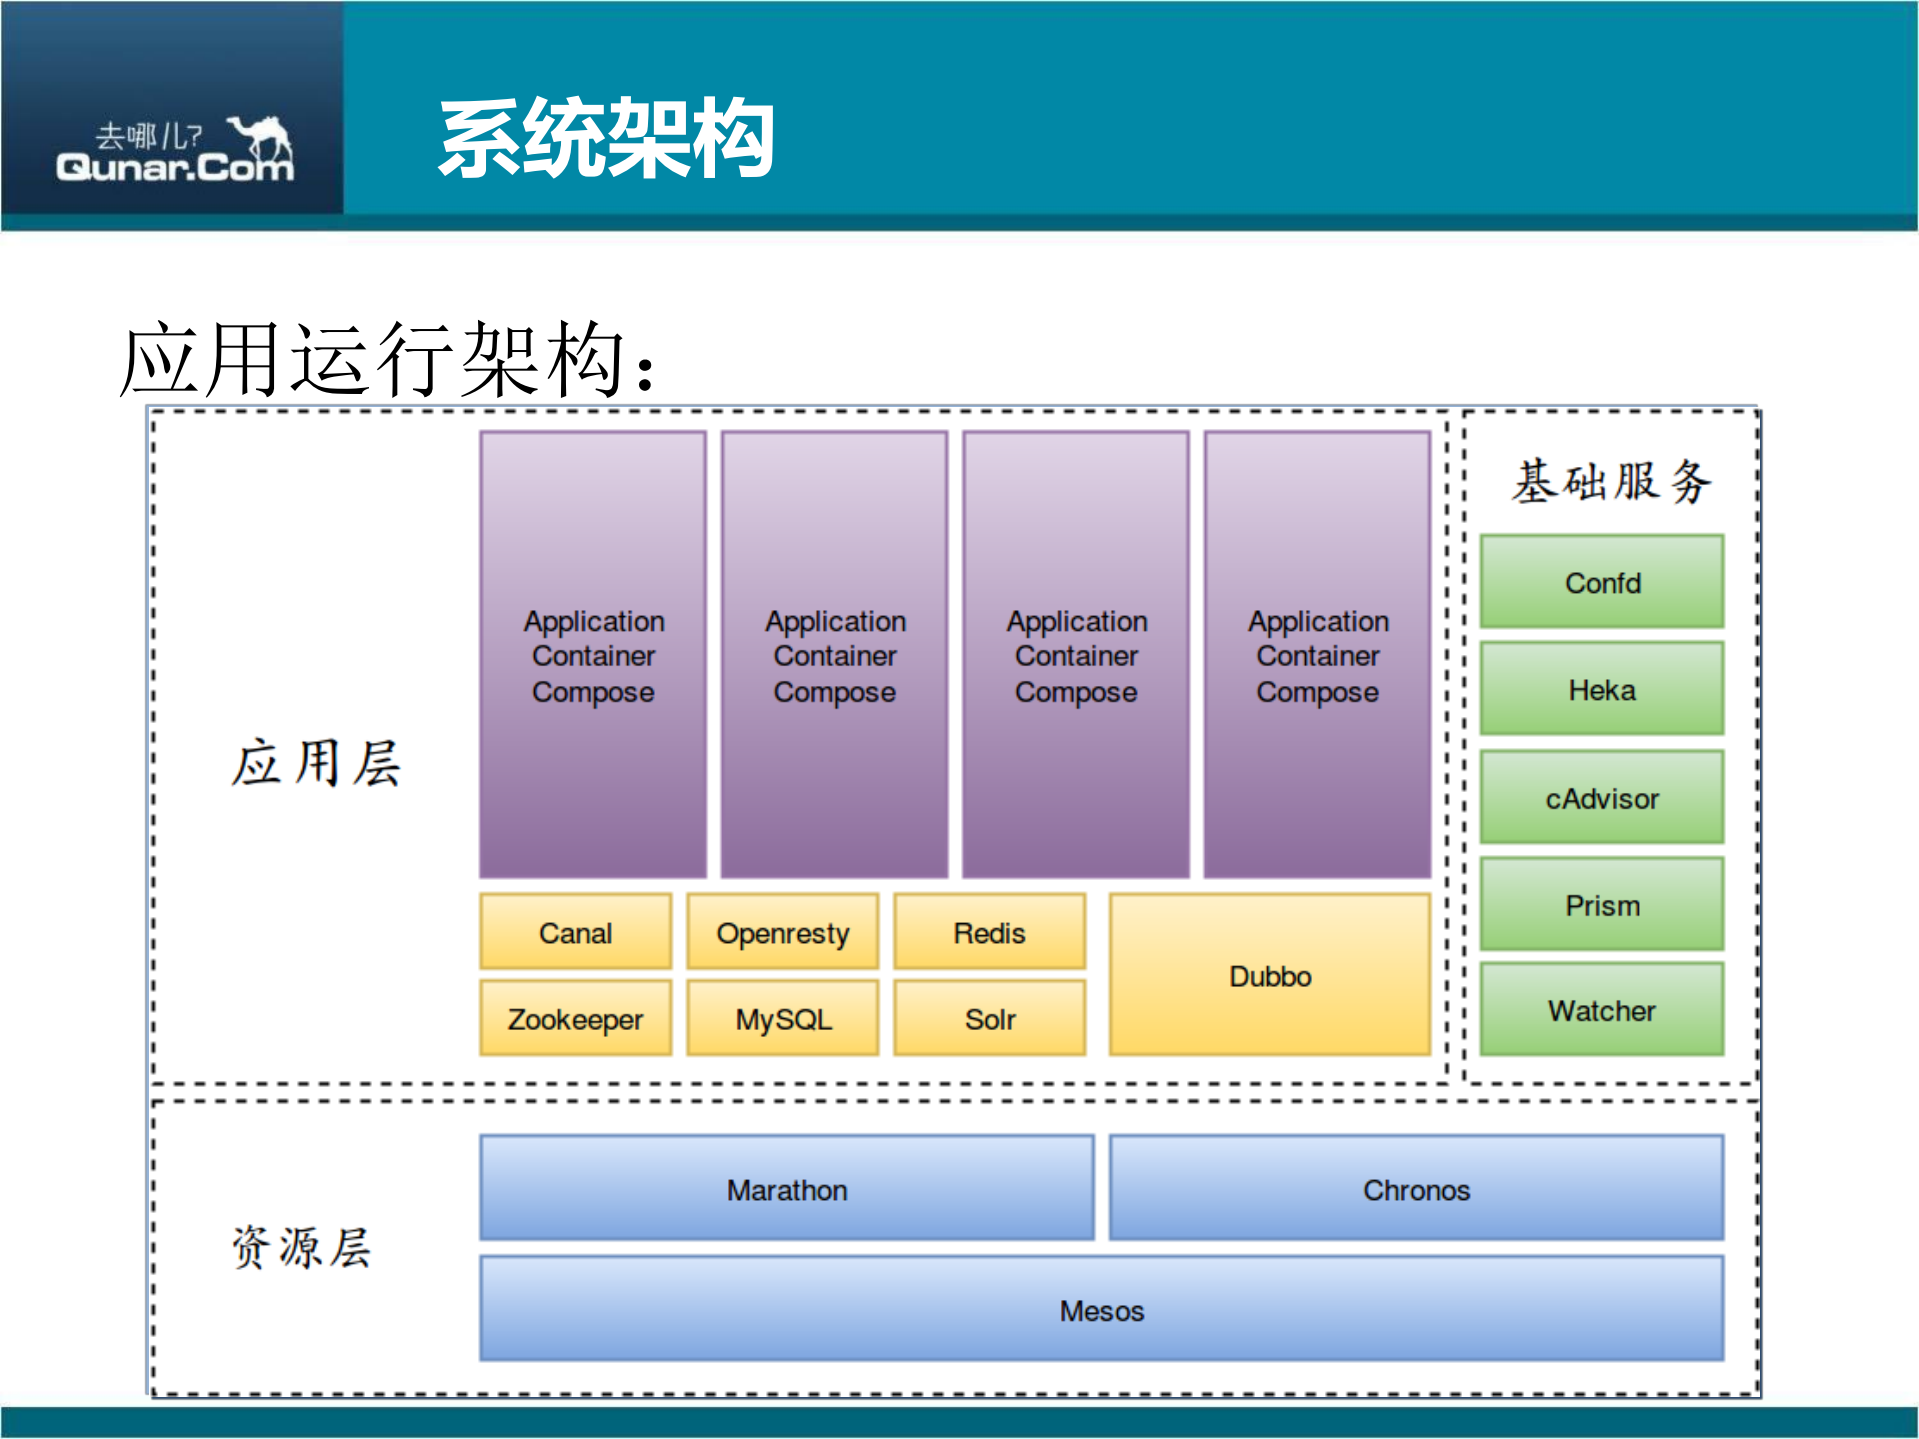Click the Watcher service box
The image size is (1919, 1439).
pos(1600,1010)
